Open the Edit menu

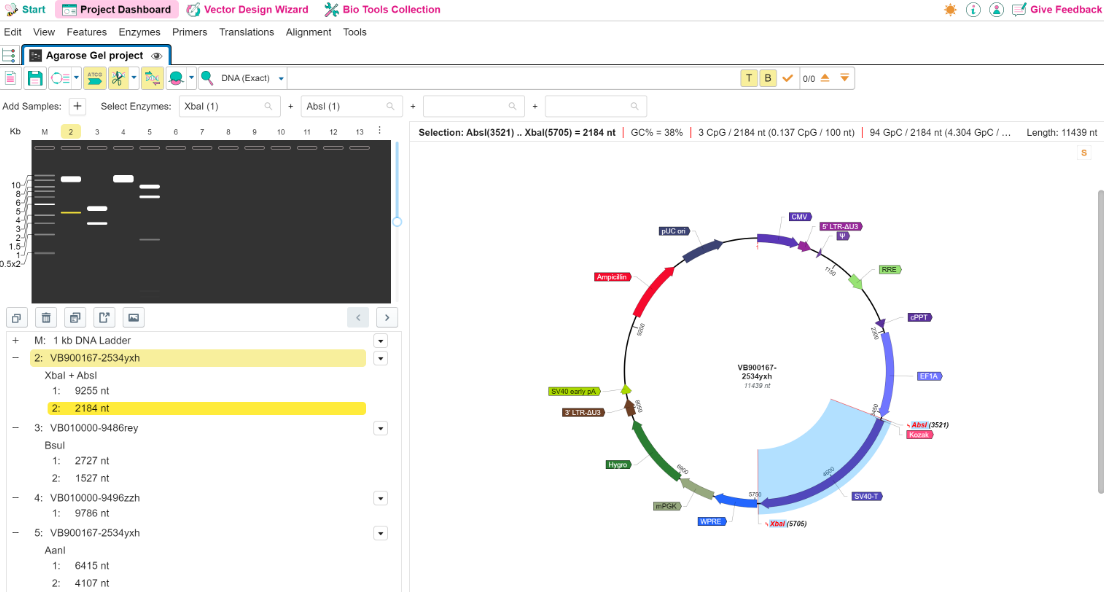(x=13, y=32)
